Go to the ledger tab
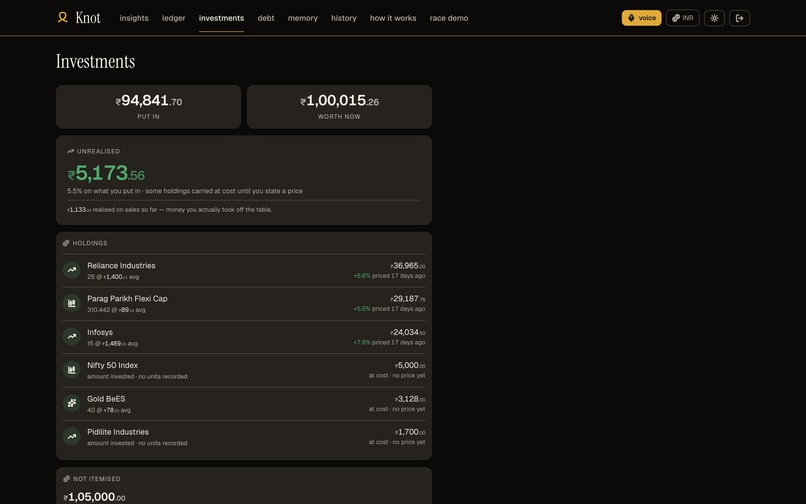The image size is (806, 504). click(174, 18)
